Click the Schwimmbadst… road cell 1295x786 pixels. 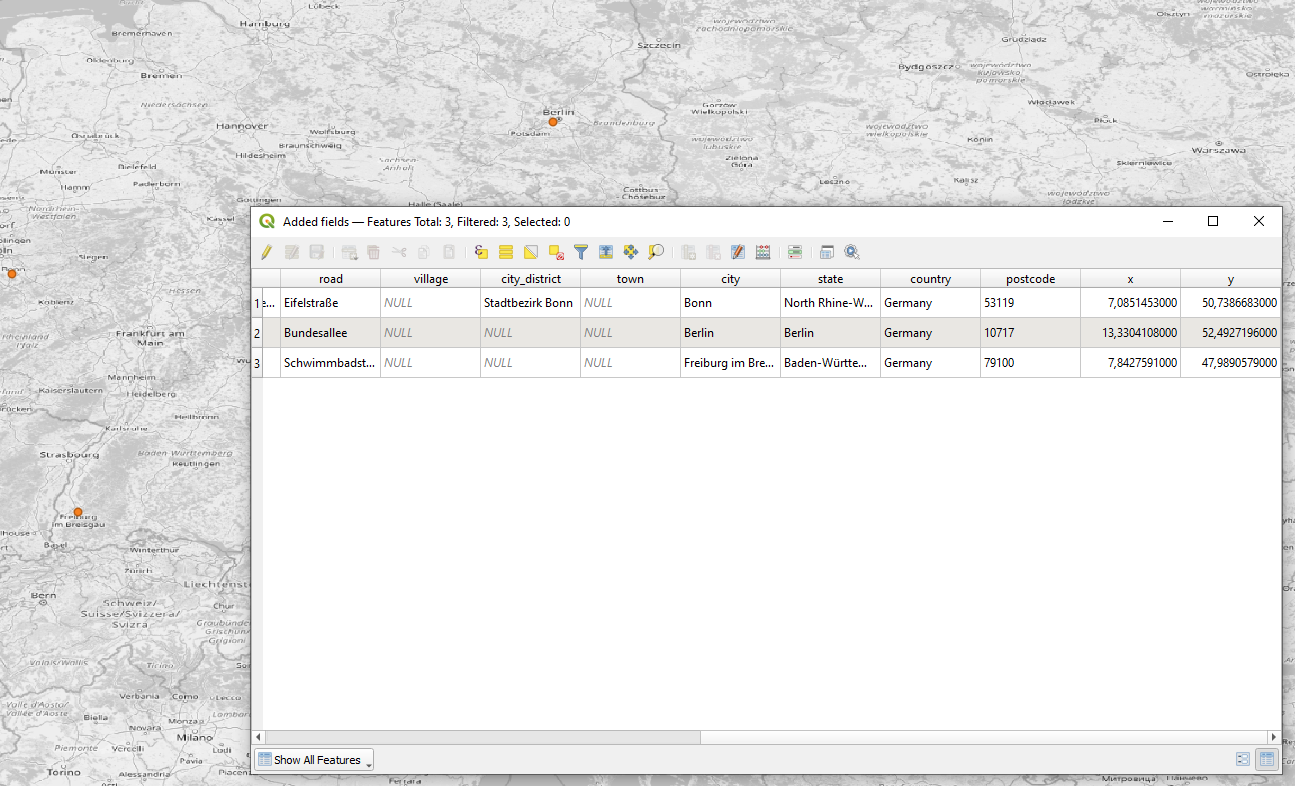[x=331, y=363]
